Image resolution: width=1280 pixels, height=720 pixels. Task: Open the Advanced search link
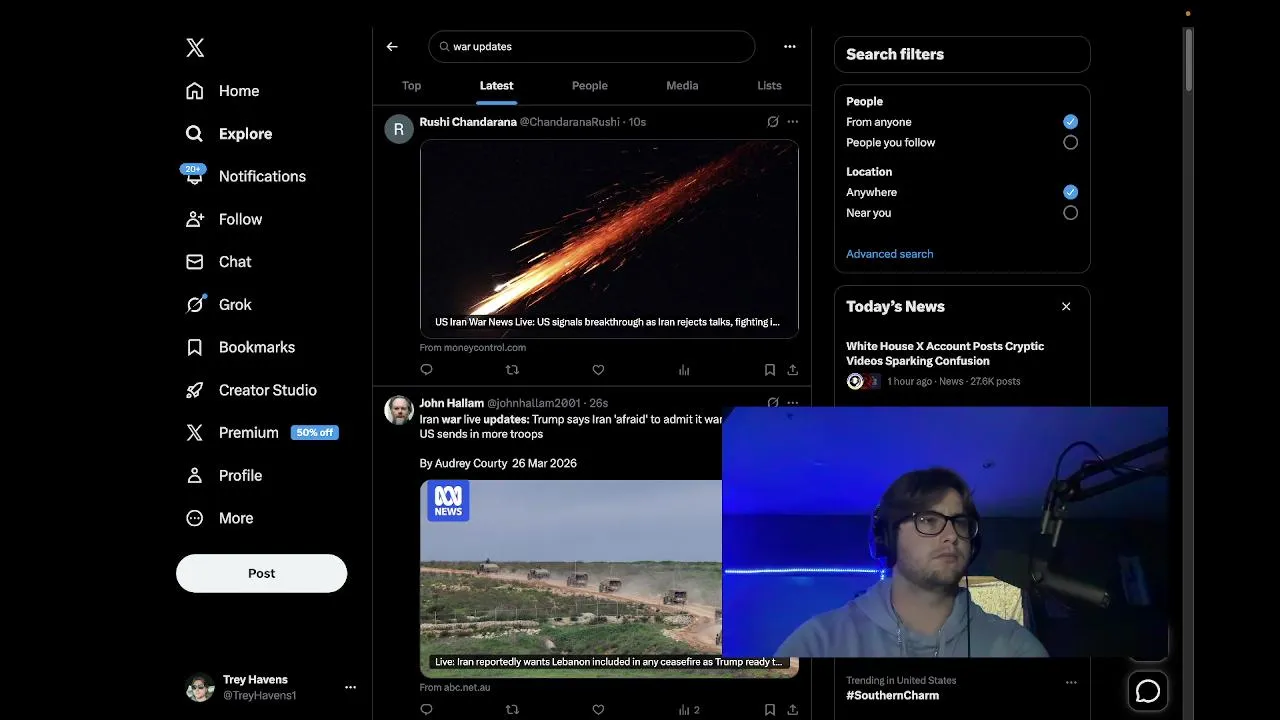pyautogui.click(x=890, y=254)
